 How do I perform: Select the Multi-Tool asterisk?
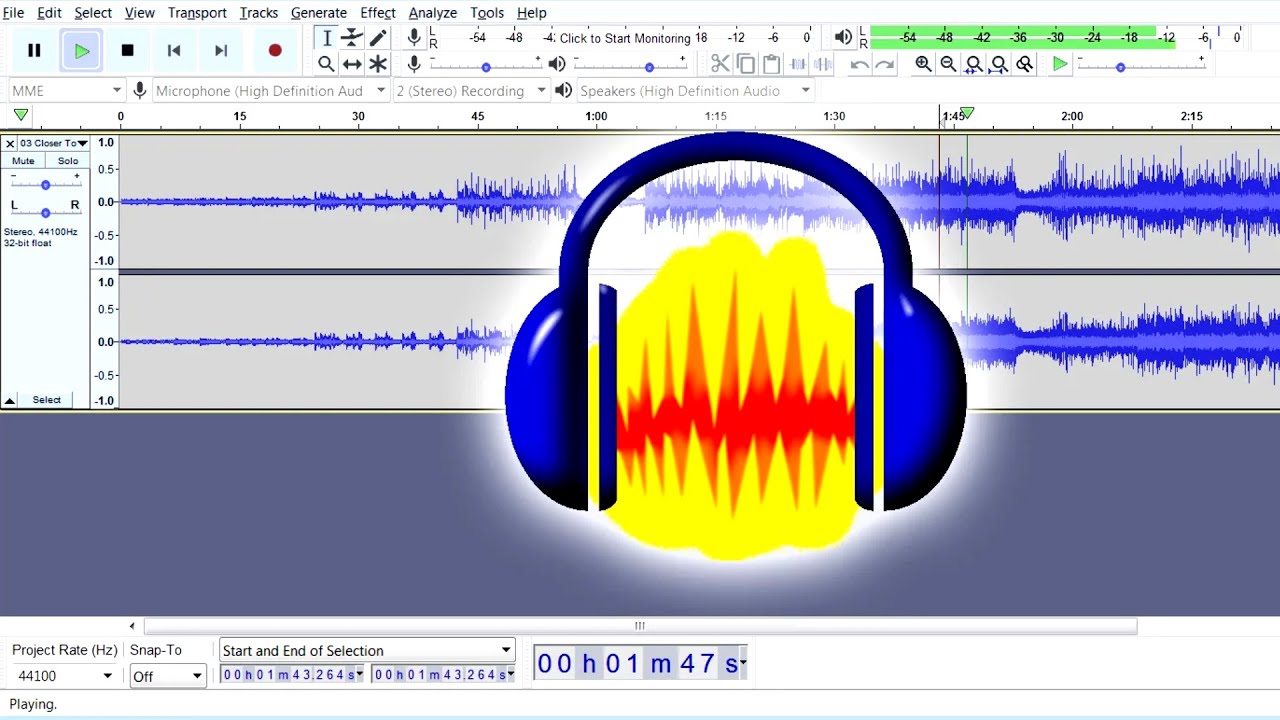(x=378, y=64)
